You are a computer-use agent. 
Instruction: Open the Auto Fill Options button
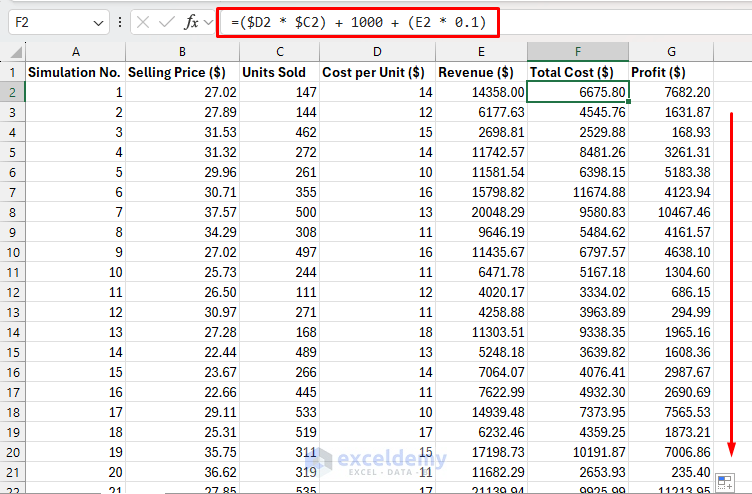tap(725, 482)
